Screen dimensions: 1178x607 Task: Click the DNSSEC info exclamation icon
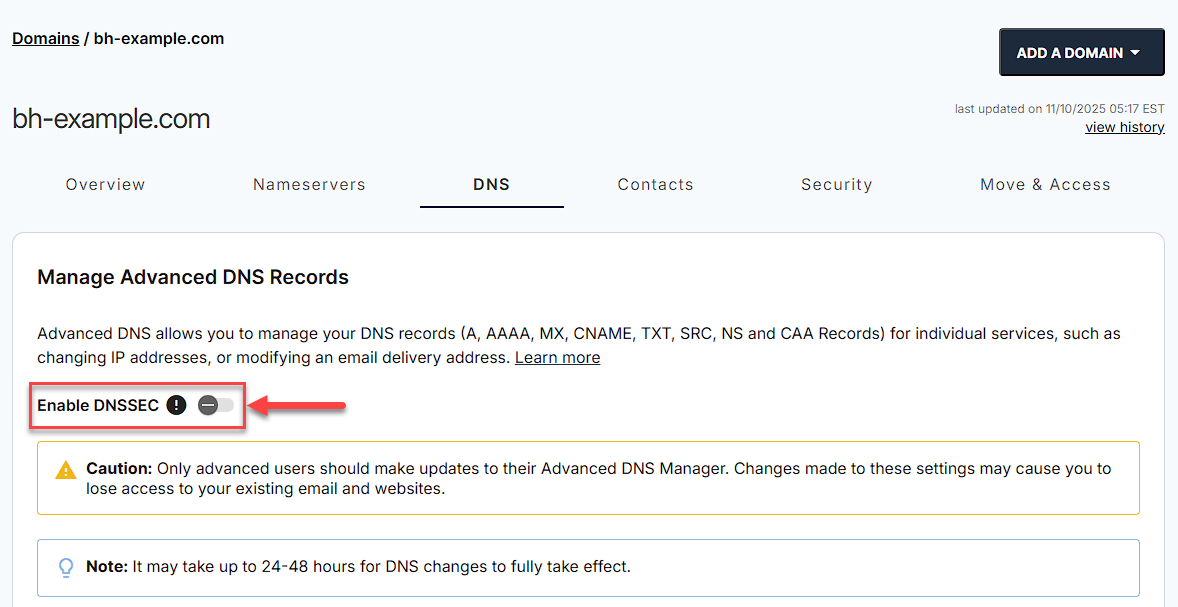tap(176, 405)
